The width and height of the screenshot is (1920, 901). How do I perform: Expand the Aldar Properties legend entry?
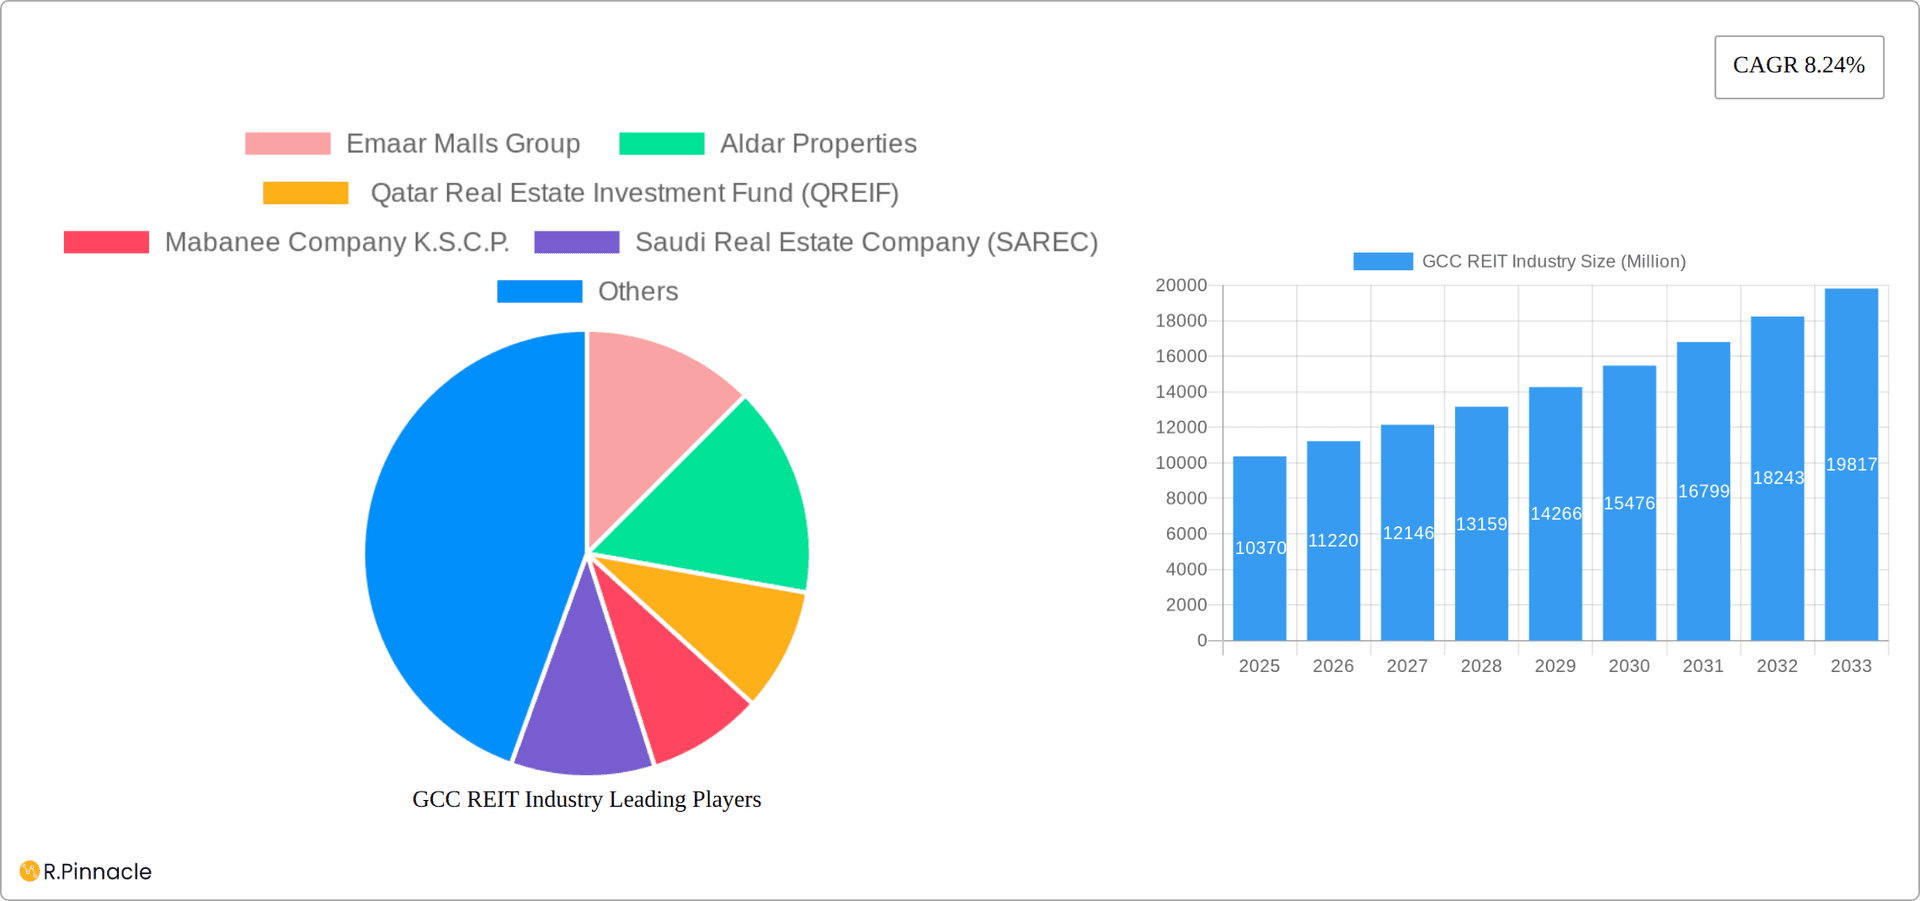tap(818, 143)
